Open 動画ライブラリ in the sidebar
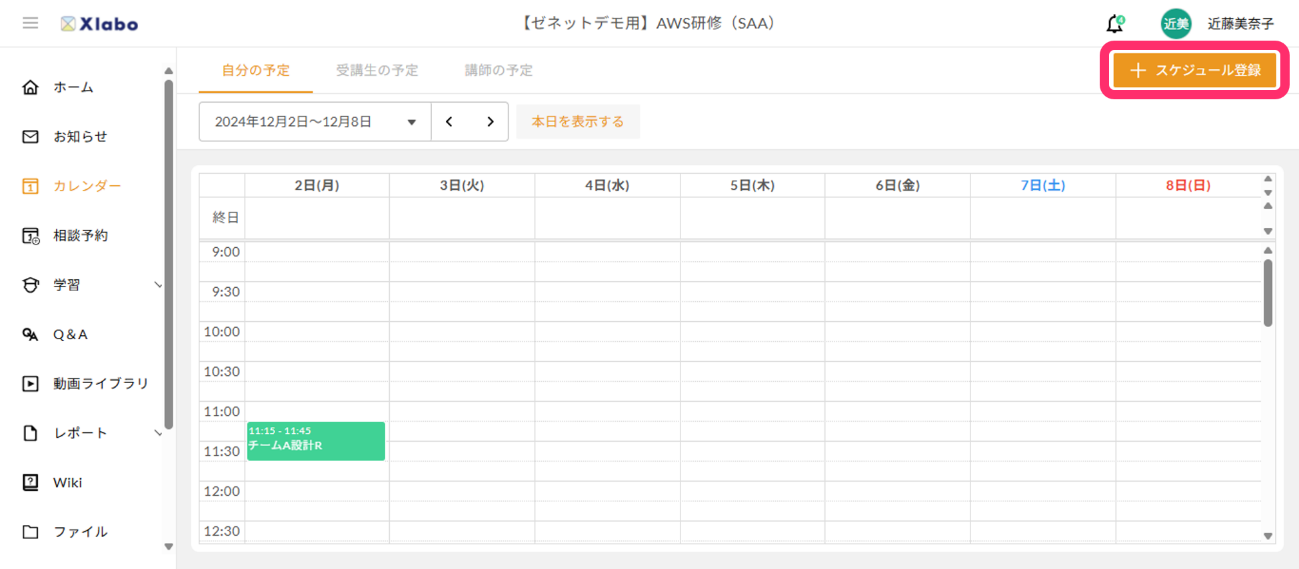 (x=100, y=383)
